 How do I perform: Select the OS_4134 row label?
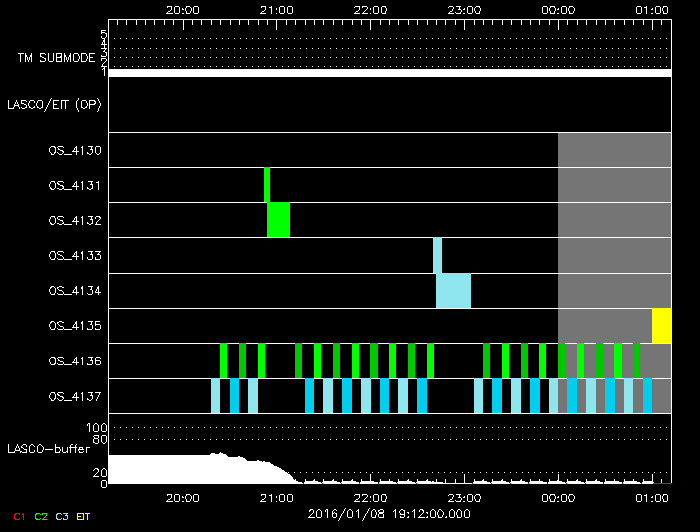[x=75, y=291]
